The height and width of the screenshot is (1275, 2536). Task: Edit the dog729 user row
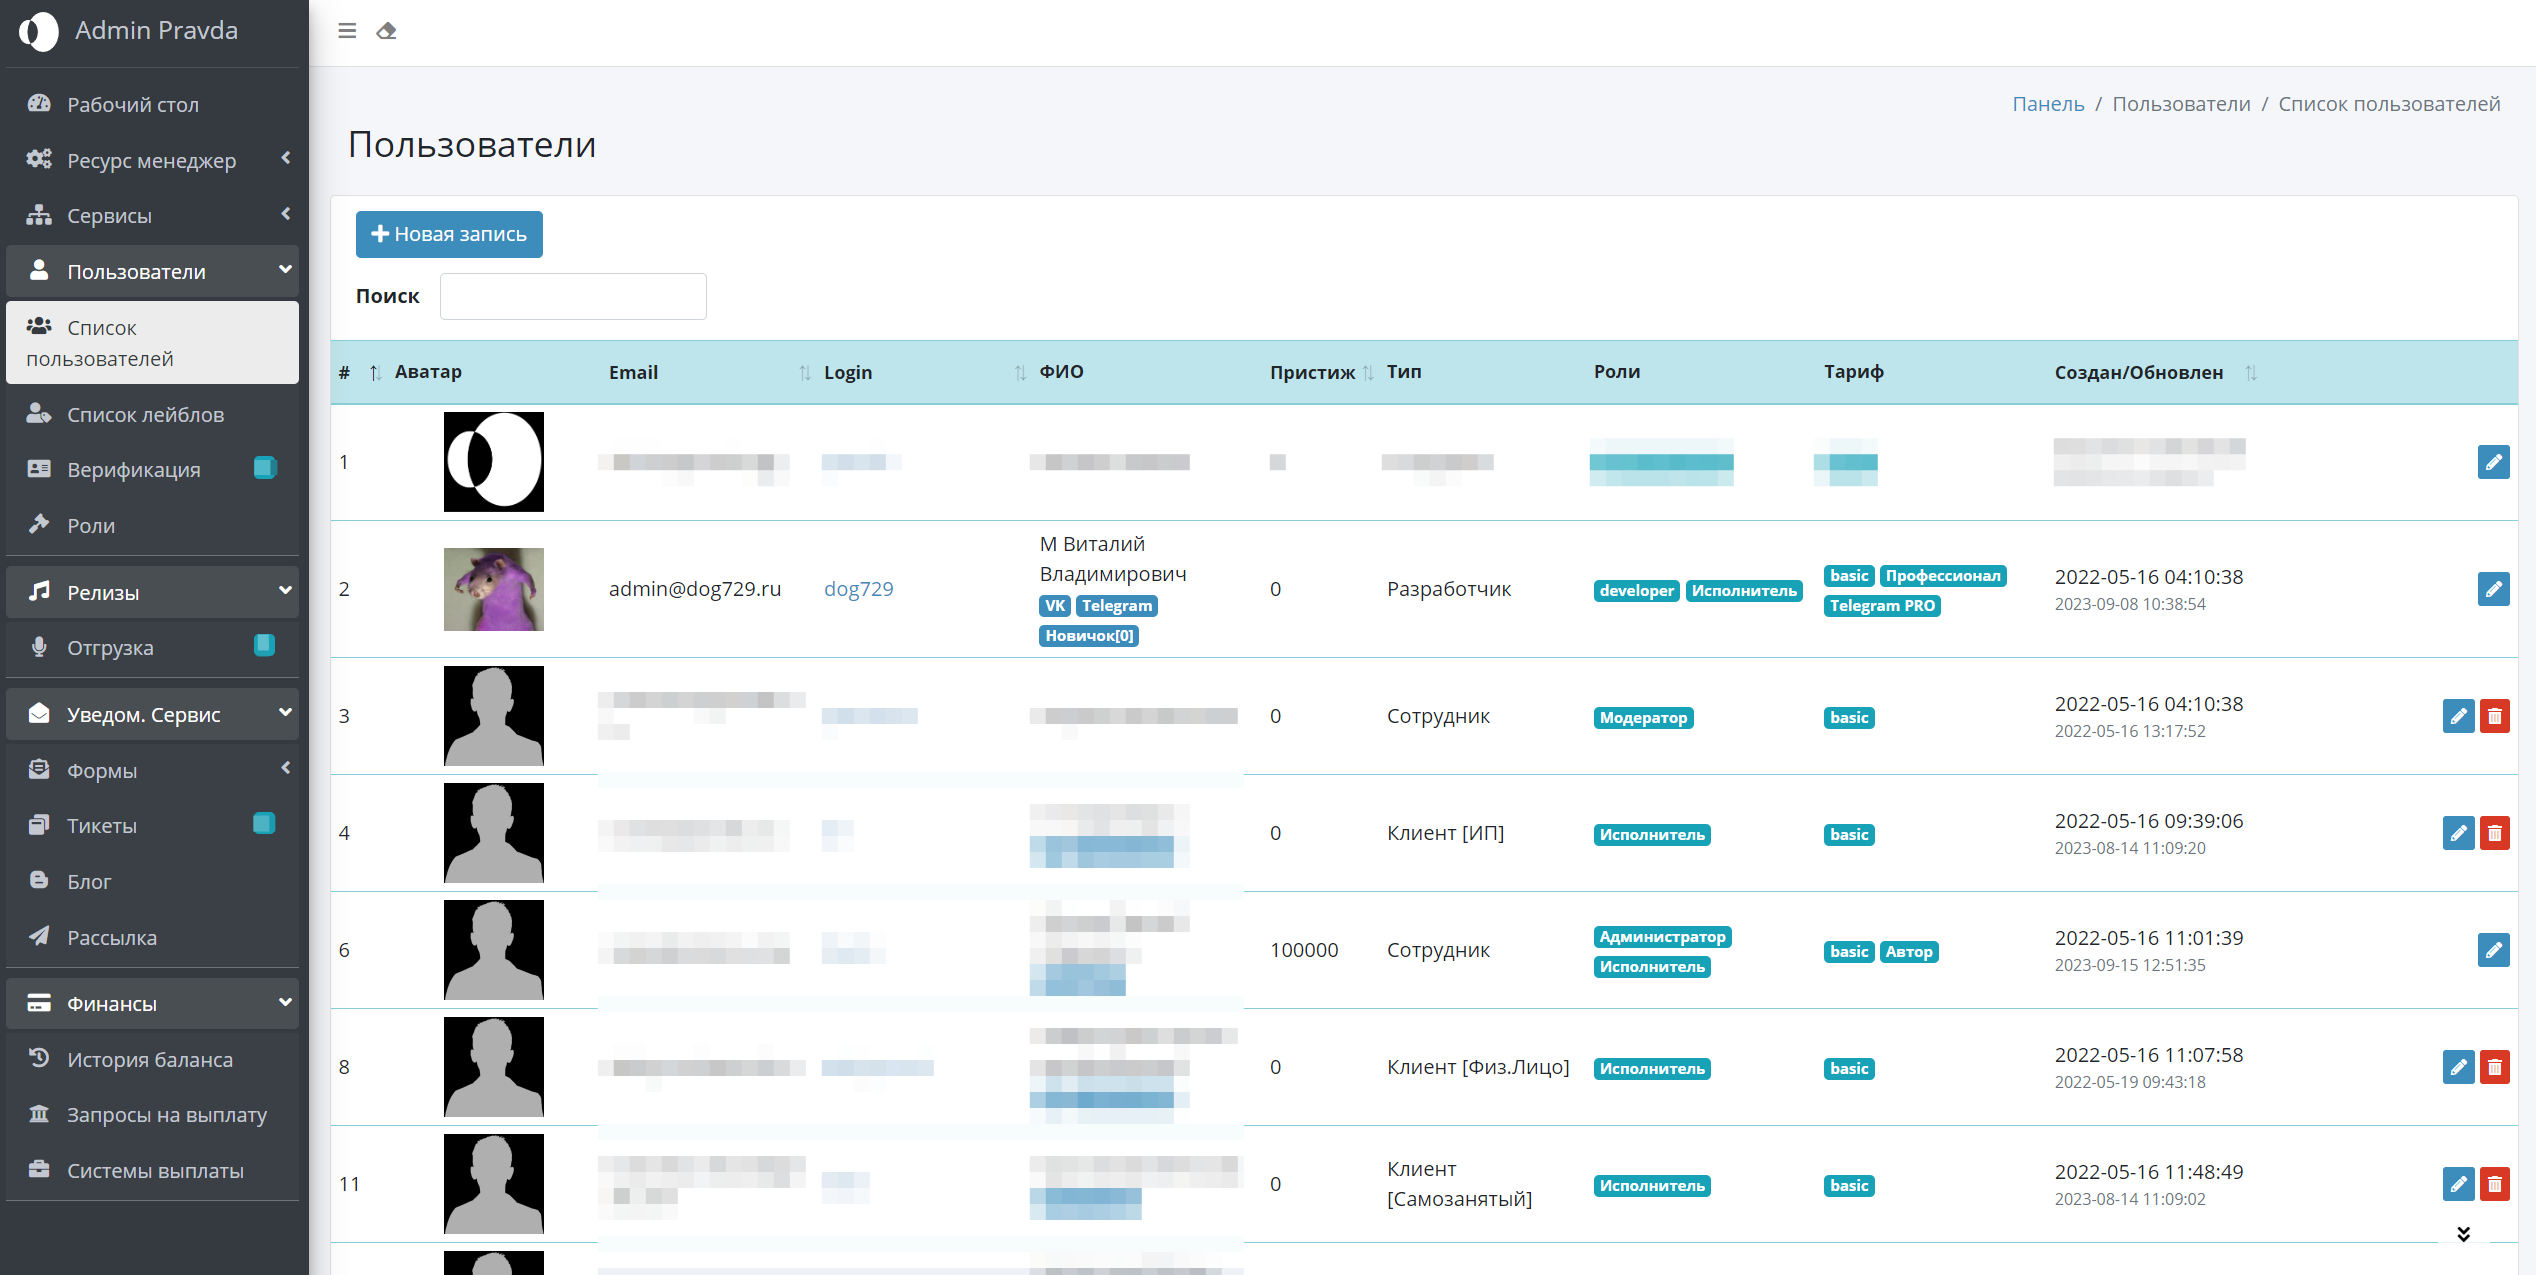click(2493, 589)
